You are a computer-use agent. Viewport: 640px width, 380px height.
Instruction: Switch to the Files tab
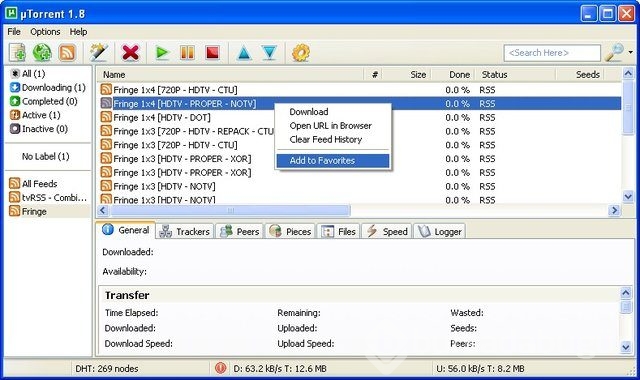tap(338, 231)
